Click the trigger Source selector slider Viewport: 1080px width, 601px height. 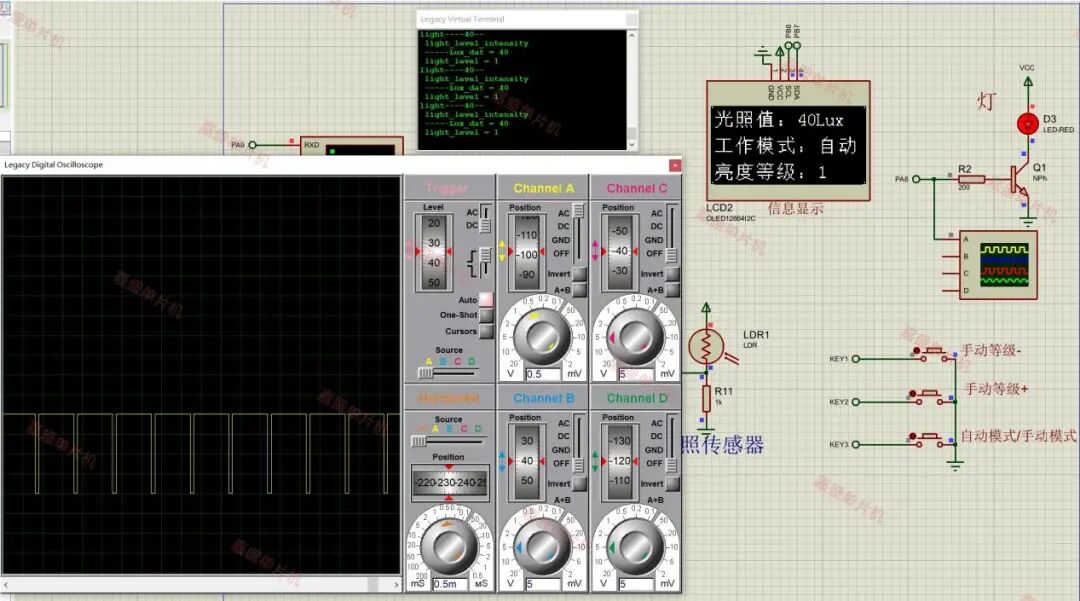[x=448, y=372]
